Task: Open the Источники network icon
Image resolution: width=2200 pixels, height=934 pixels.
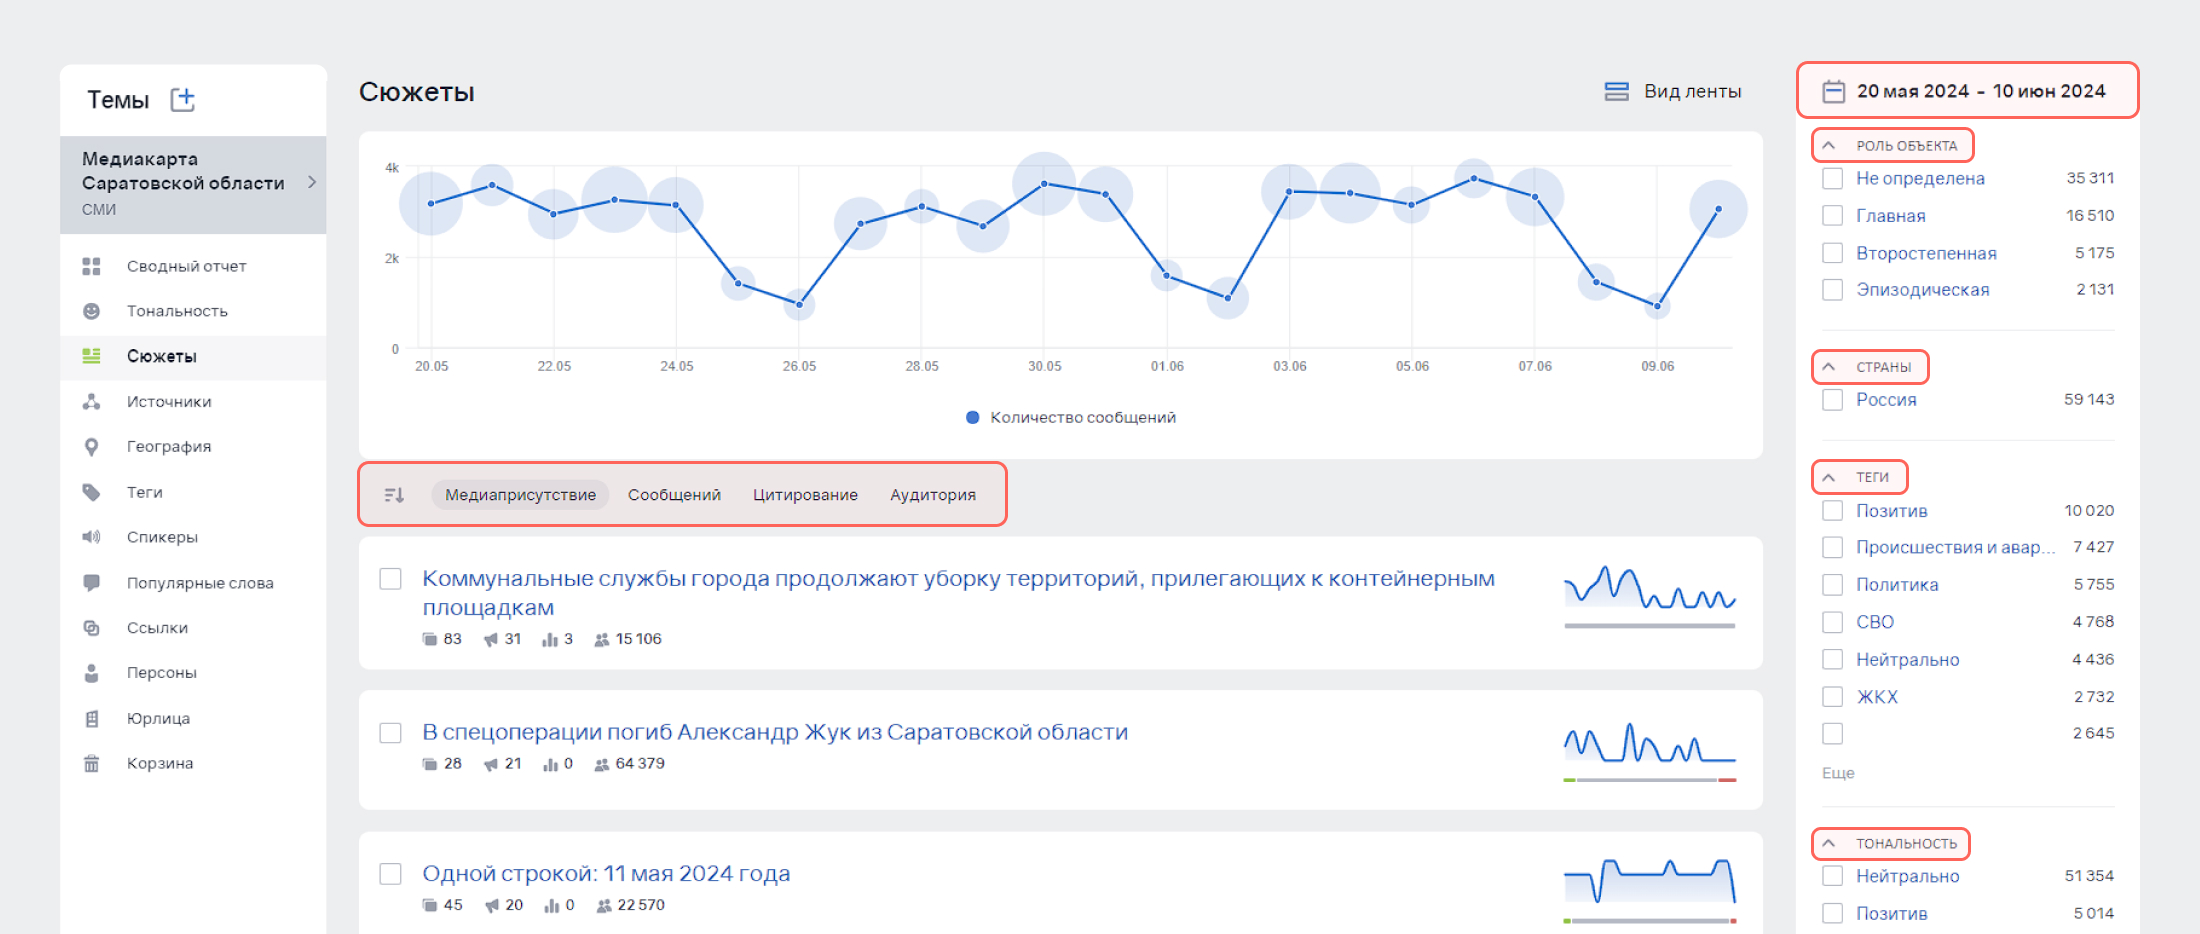Action: pos(91,401)
